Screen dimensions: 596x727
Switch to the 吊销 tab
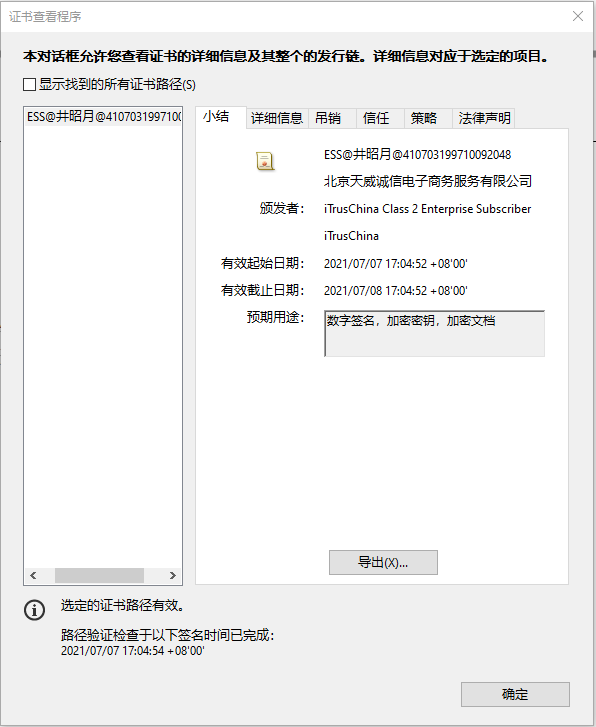(328, 118)
